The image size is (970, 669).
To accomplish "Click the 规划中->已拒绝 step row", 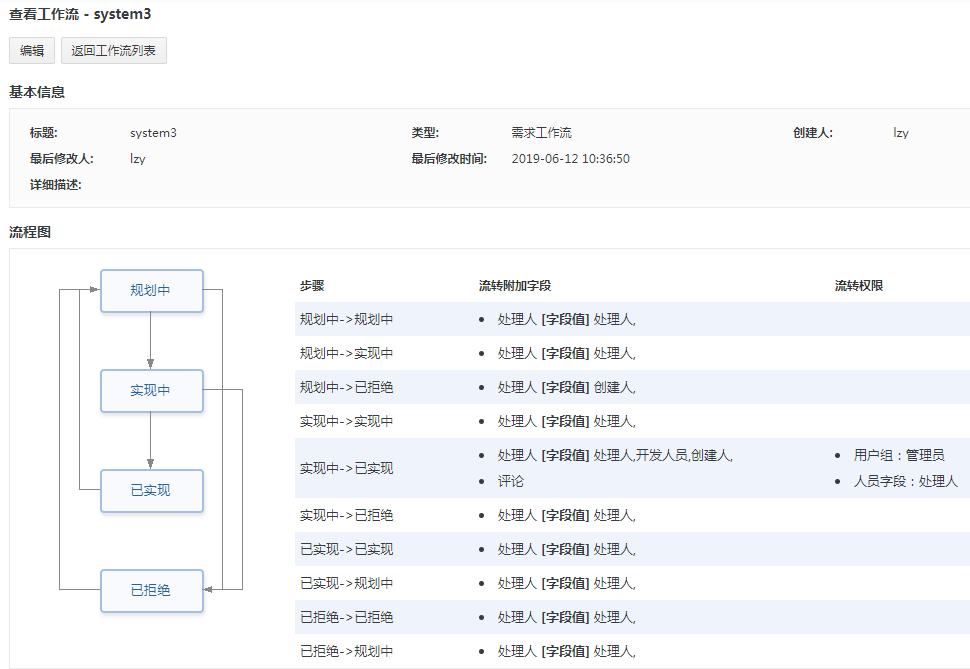I will pos(632,387).
